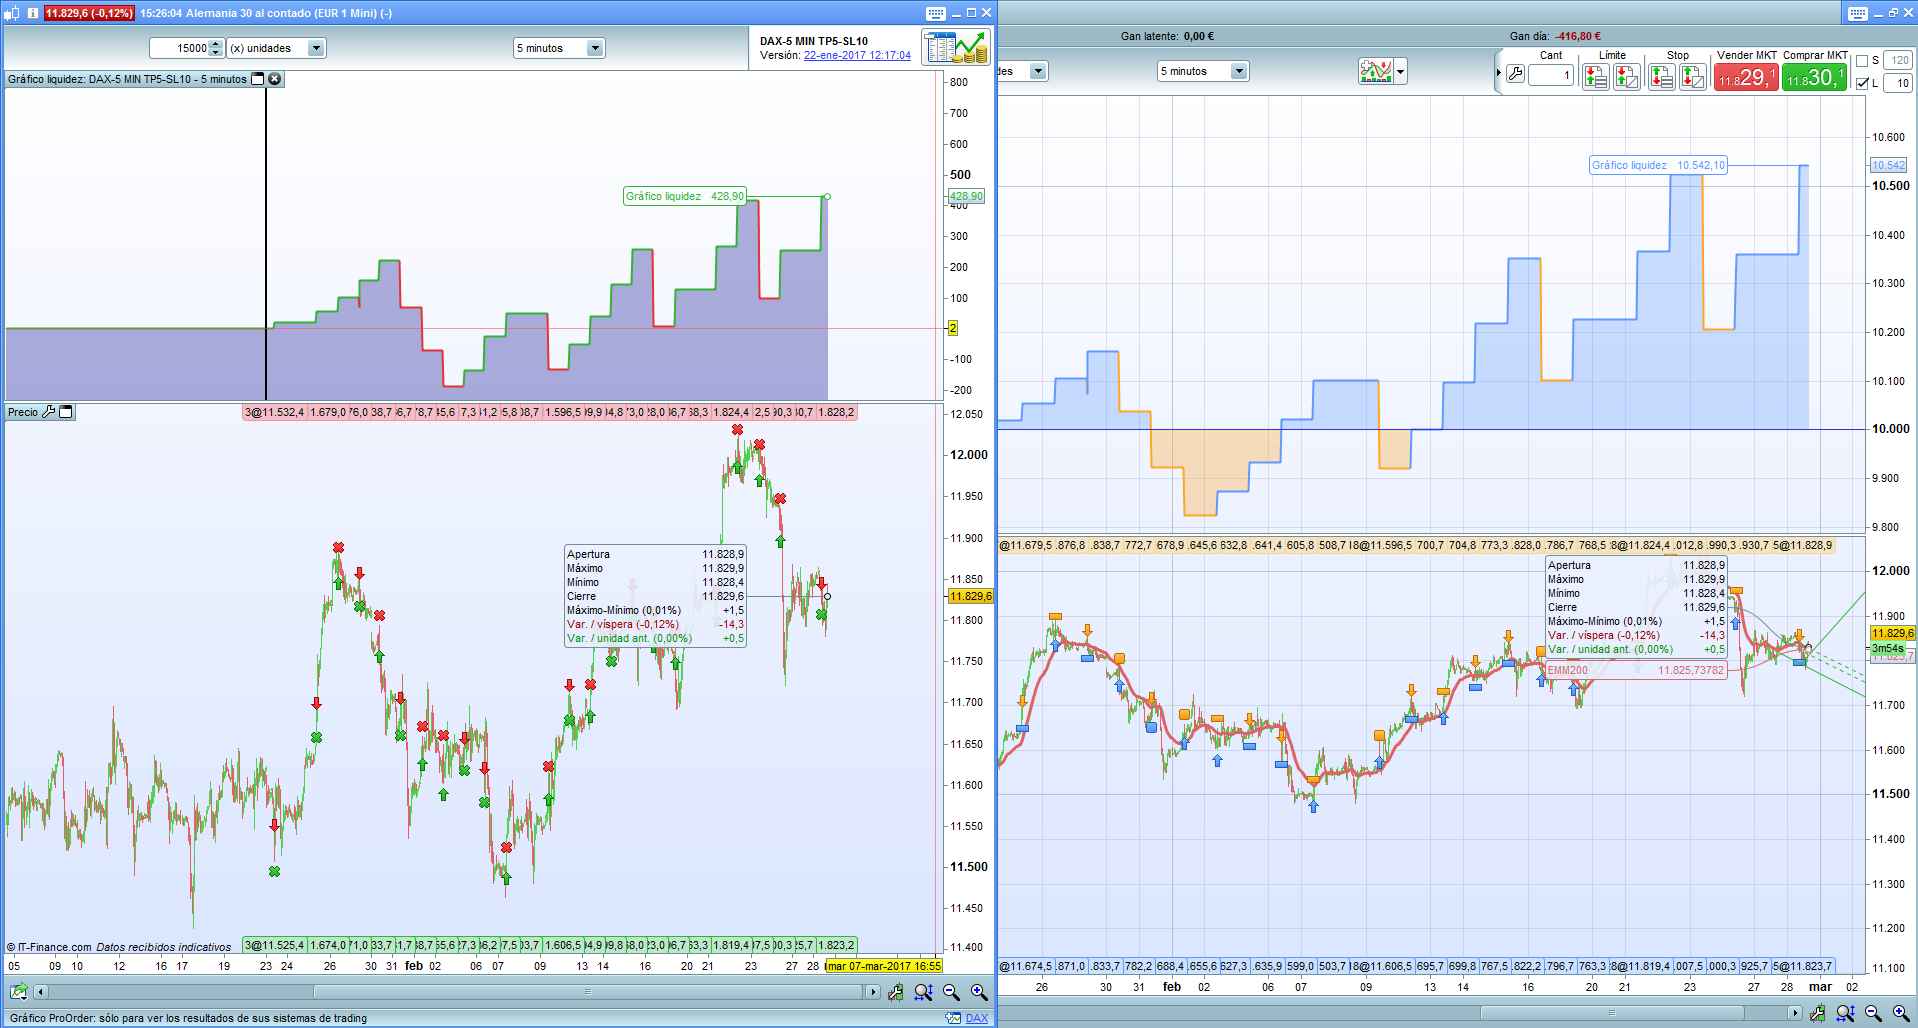Click the Vender MKT sell button
The width and height of the screenshot is (1918, 1028).
pyautogui.click(x=1746, y=77)
